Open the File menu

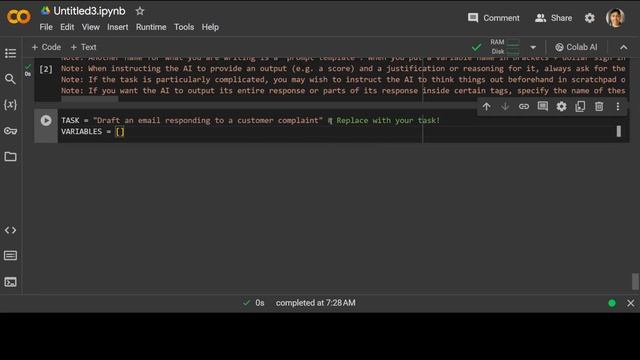[x=46, y=27]
